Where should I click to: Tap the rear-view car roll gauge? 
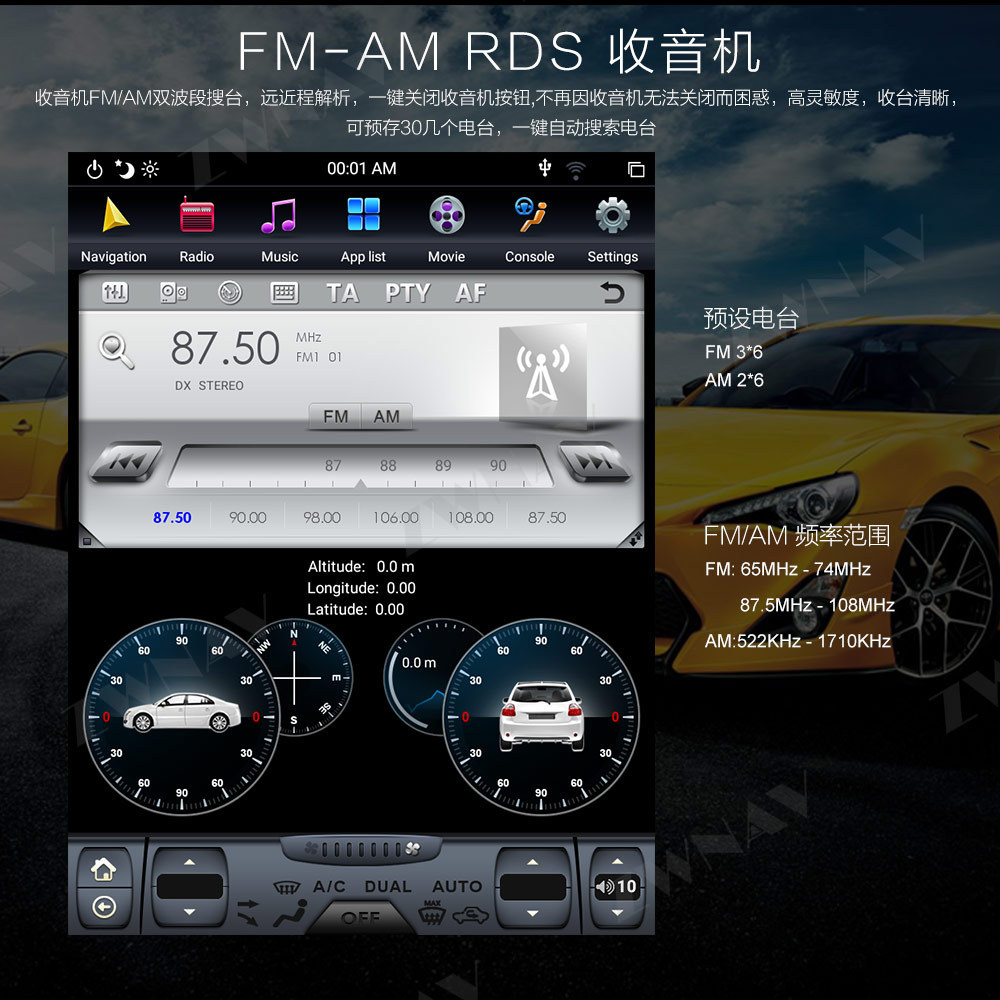point(541,716)
